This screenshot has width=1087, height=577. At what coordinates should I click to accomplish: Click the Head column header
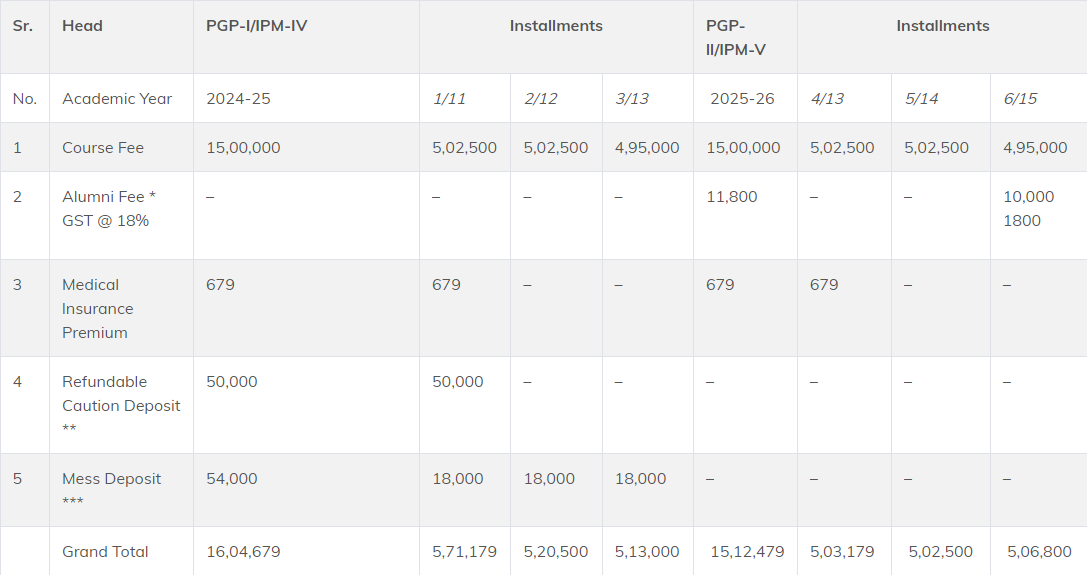(x=82, y=26)
